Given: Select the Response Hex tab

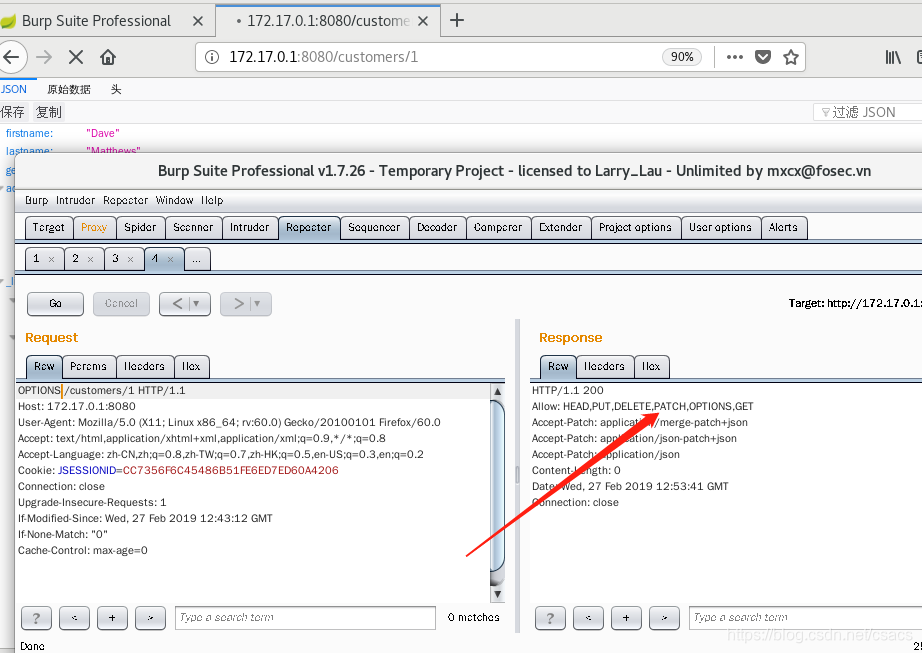Looking at the screenshot, I should tap(651, 367).
